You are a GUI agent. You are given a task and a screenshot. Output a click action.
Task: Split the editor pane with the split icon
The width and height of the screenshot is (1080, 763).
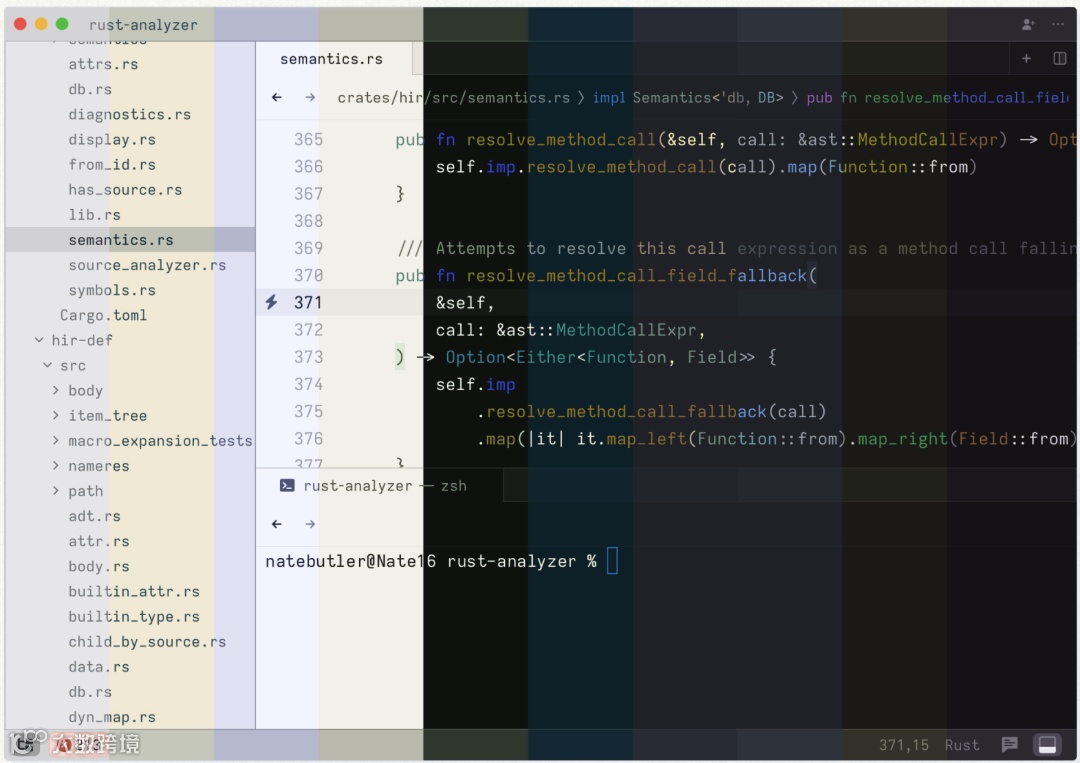click(x=1060, y=59)
